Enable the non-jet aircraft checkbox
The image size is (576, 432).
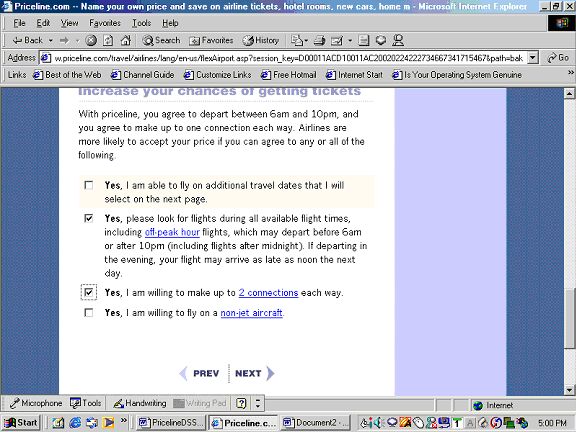point(89,313)
